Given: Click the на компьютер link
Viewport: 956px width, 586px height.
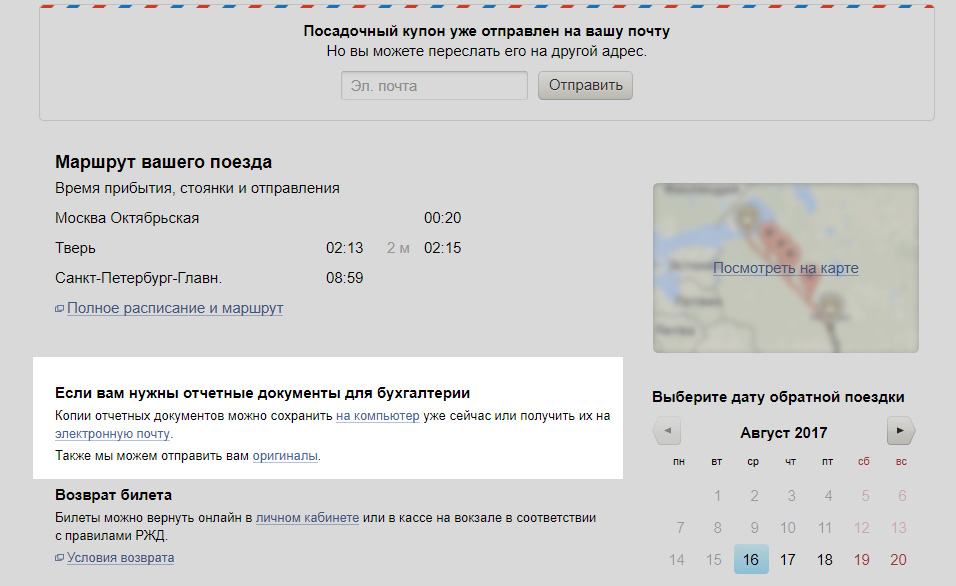Looking at the screenshot, I should 378,416.
